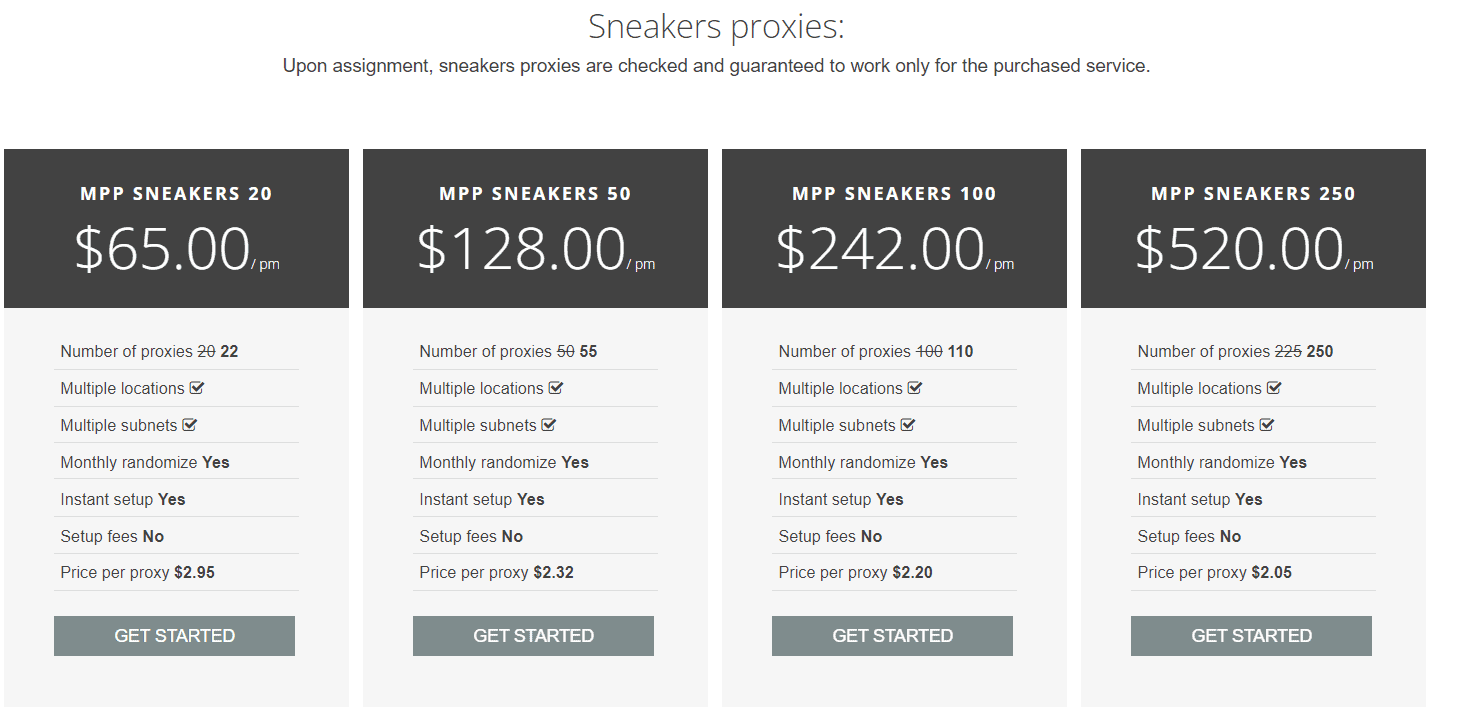Click Multiple subnets checkmark in Sneakers 50 plan
Image resolution: width=1460 pixels, height=722 pixels.
click(x=549, y=425)
